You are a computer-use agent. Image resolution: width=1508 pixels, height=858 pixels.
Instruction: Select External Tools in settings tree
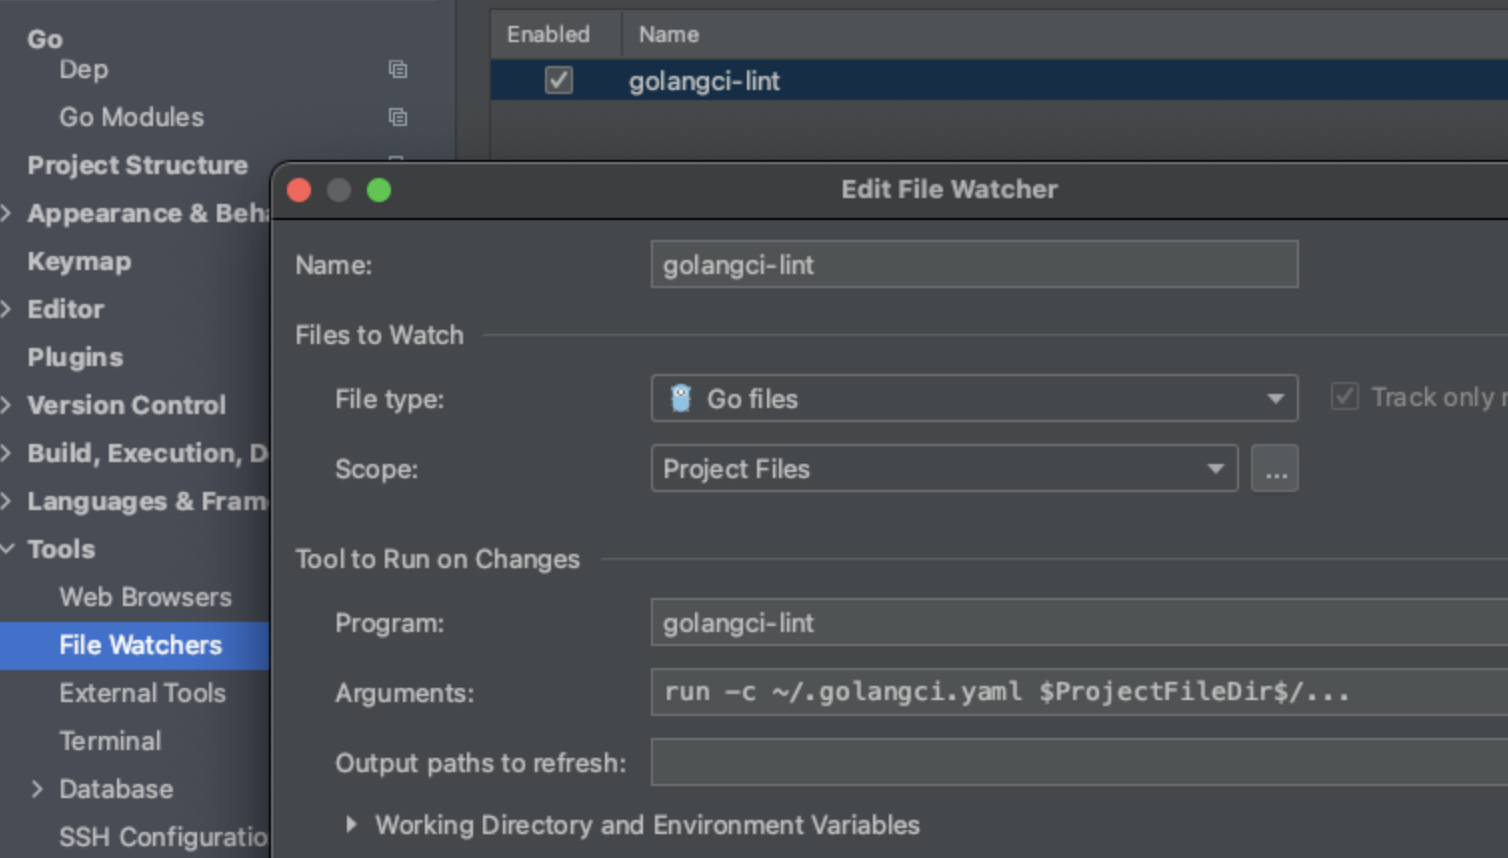click(143, 693)
